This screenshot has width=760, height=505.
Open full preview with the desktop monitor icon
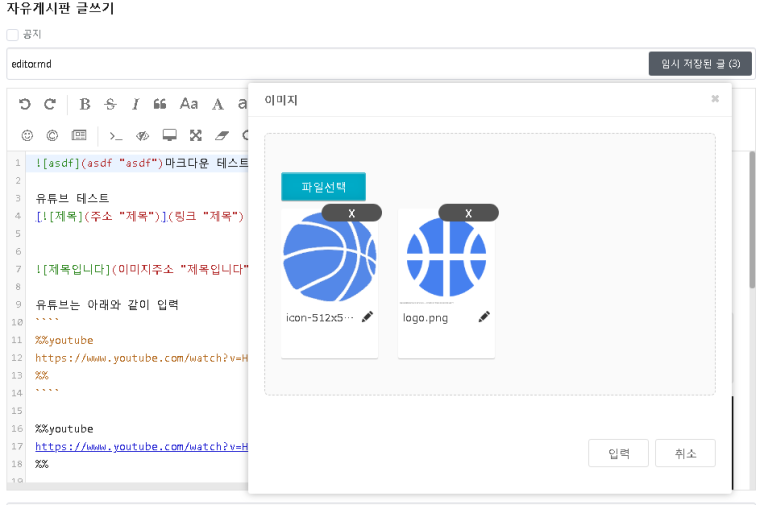pyautogui.click(x=170, y=135)
